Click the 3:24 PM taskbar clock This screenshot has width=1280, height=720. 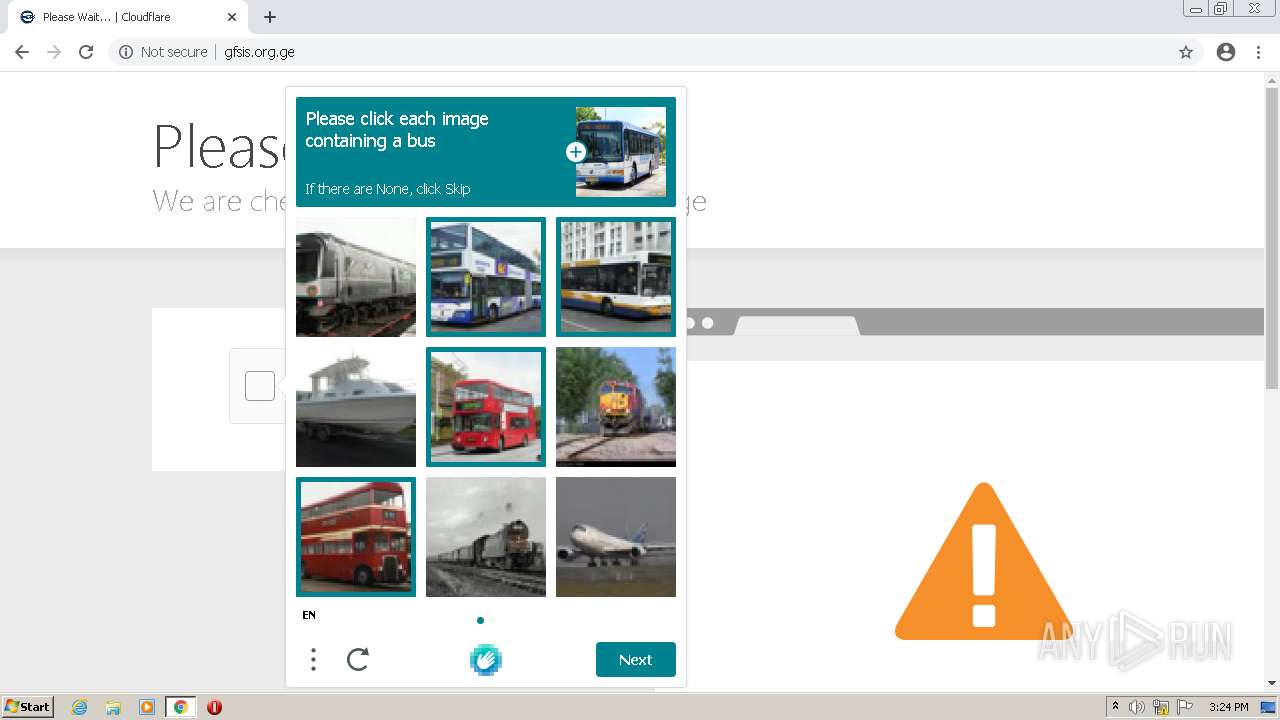1228,707
